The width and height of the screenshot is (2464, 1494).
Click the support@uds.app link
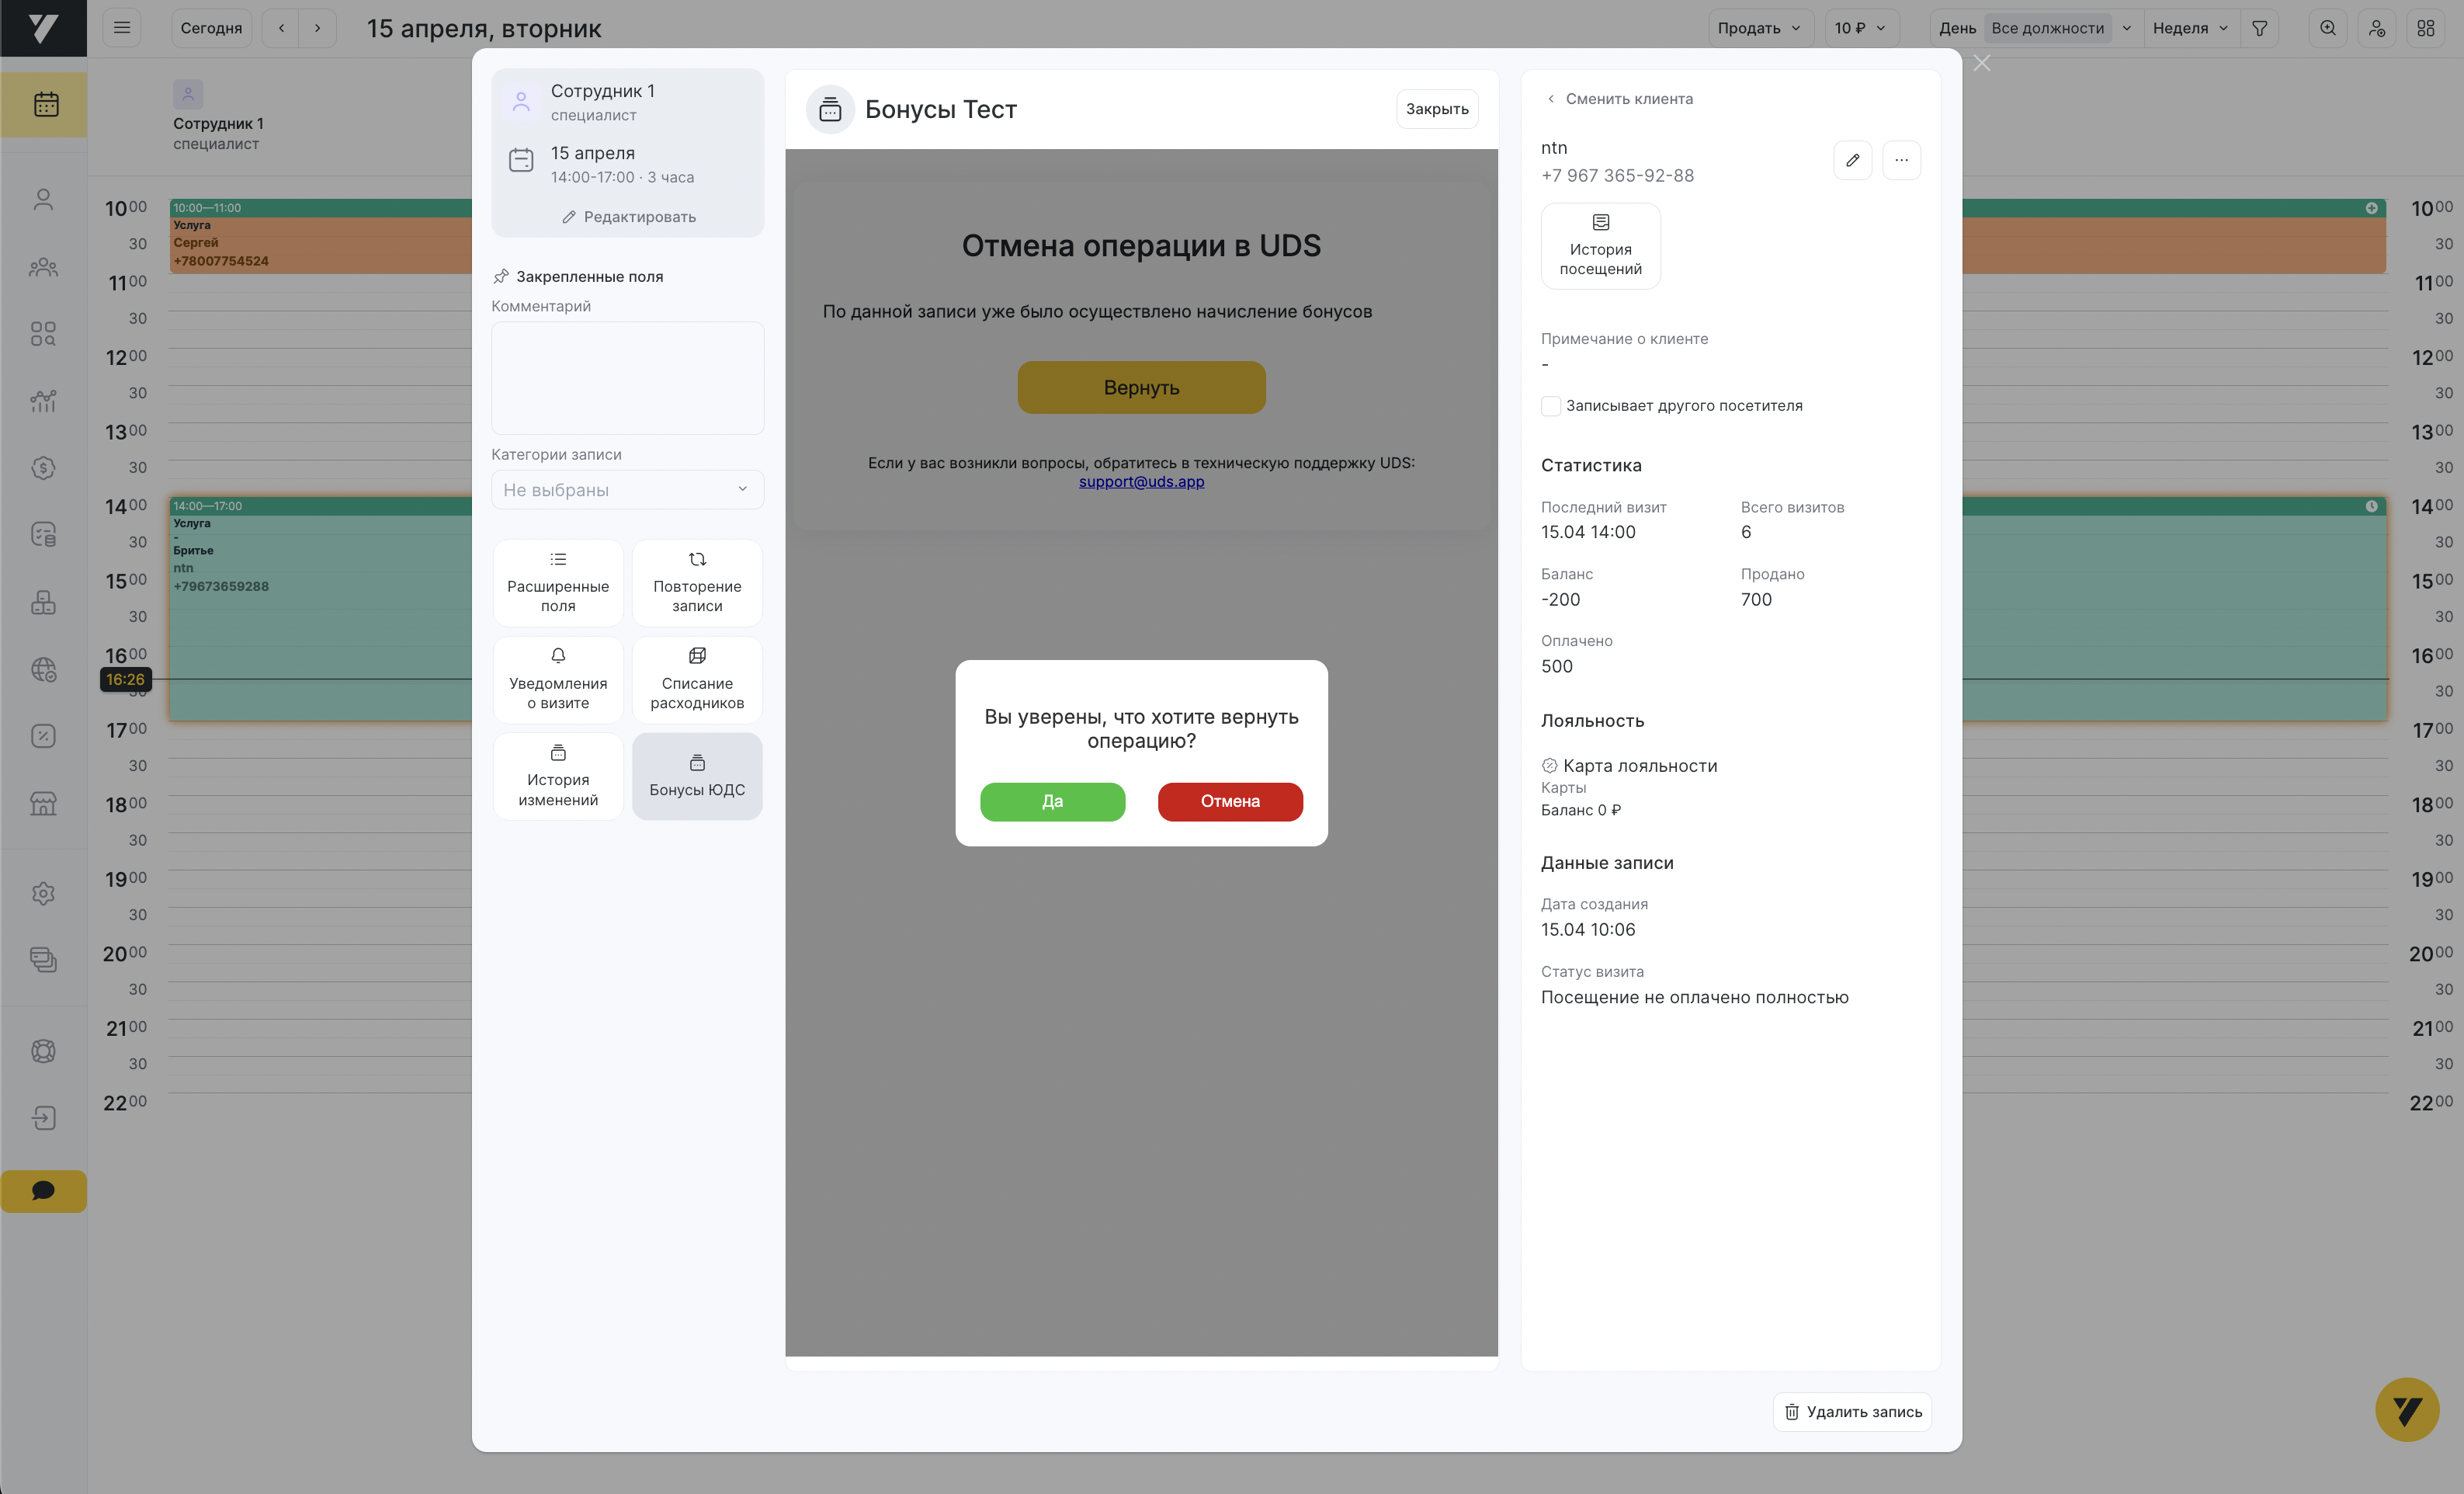click(x=1141, y=482)
